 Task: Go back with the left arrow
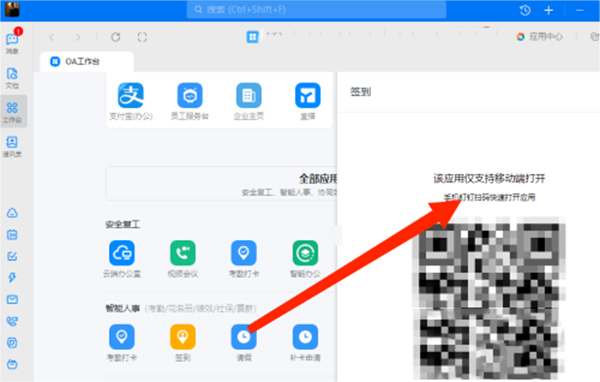(52, 37)
